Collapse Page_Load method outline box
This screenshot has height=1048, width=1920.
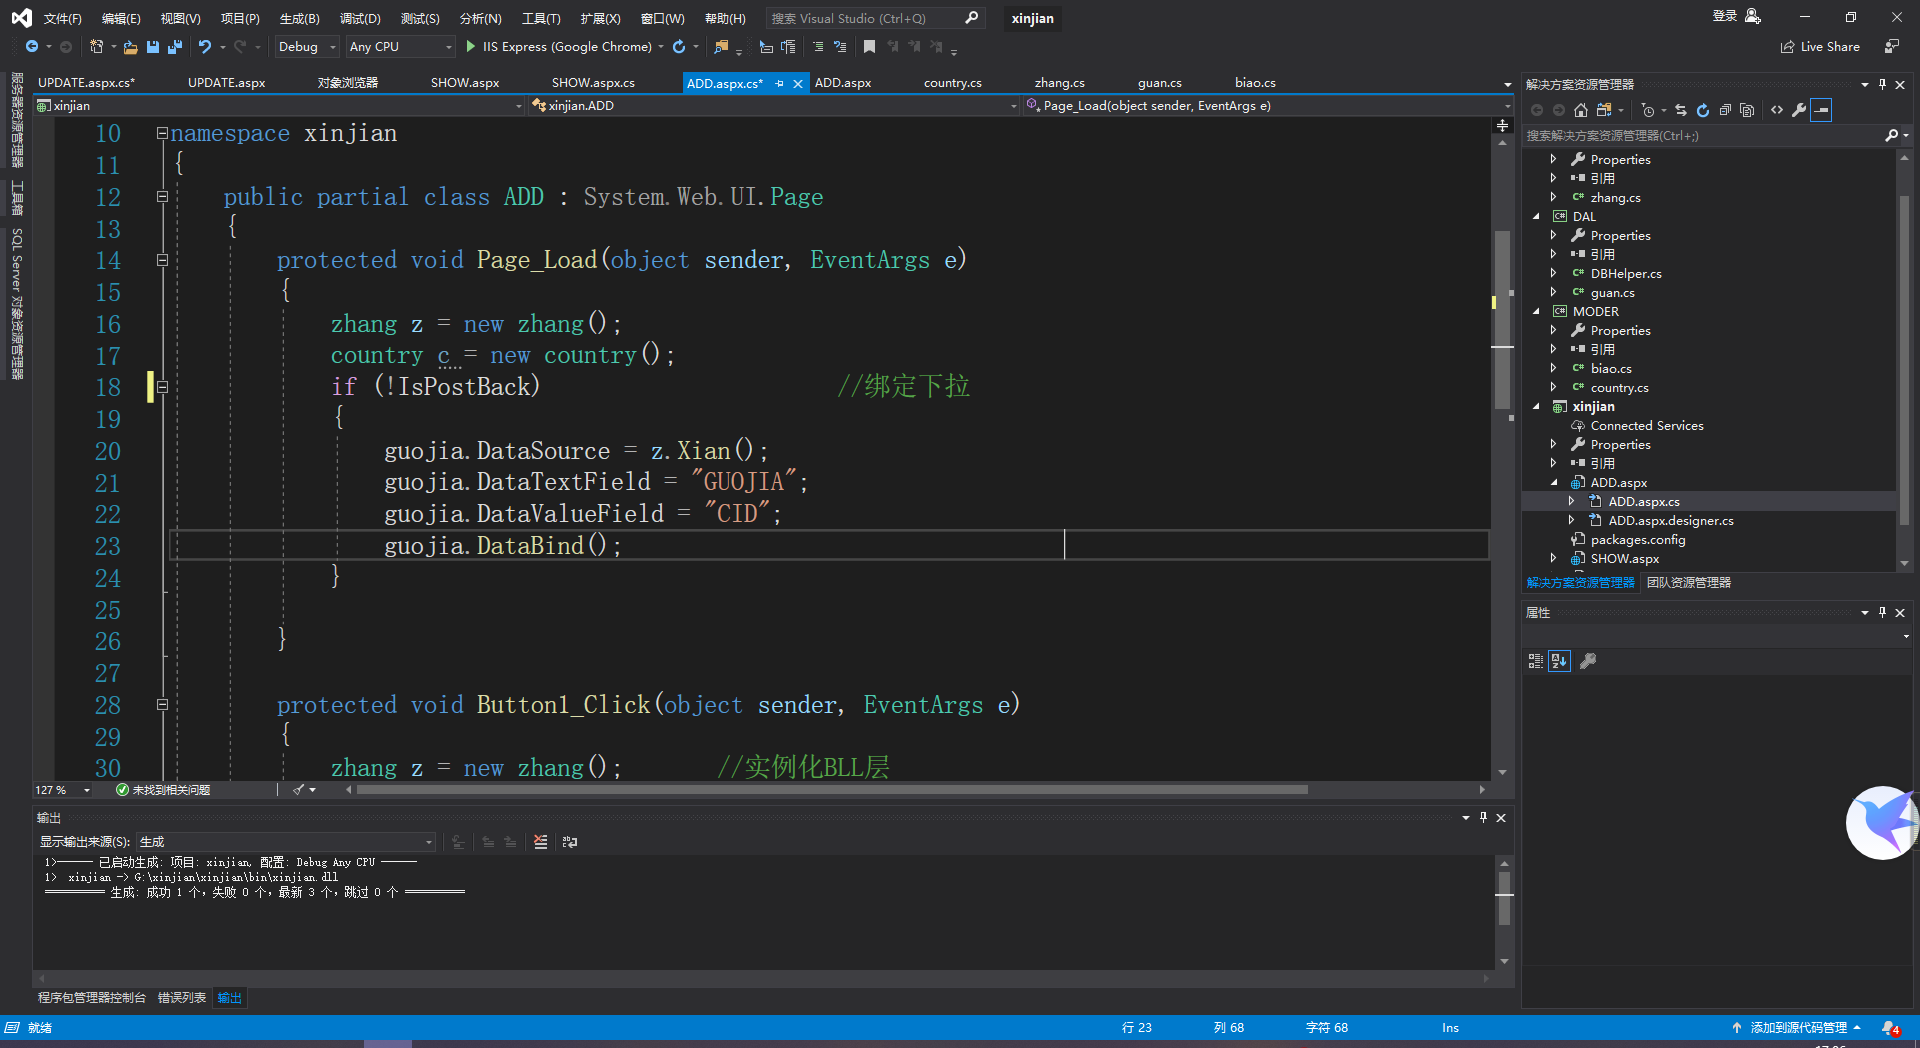click(162, 260)
